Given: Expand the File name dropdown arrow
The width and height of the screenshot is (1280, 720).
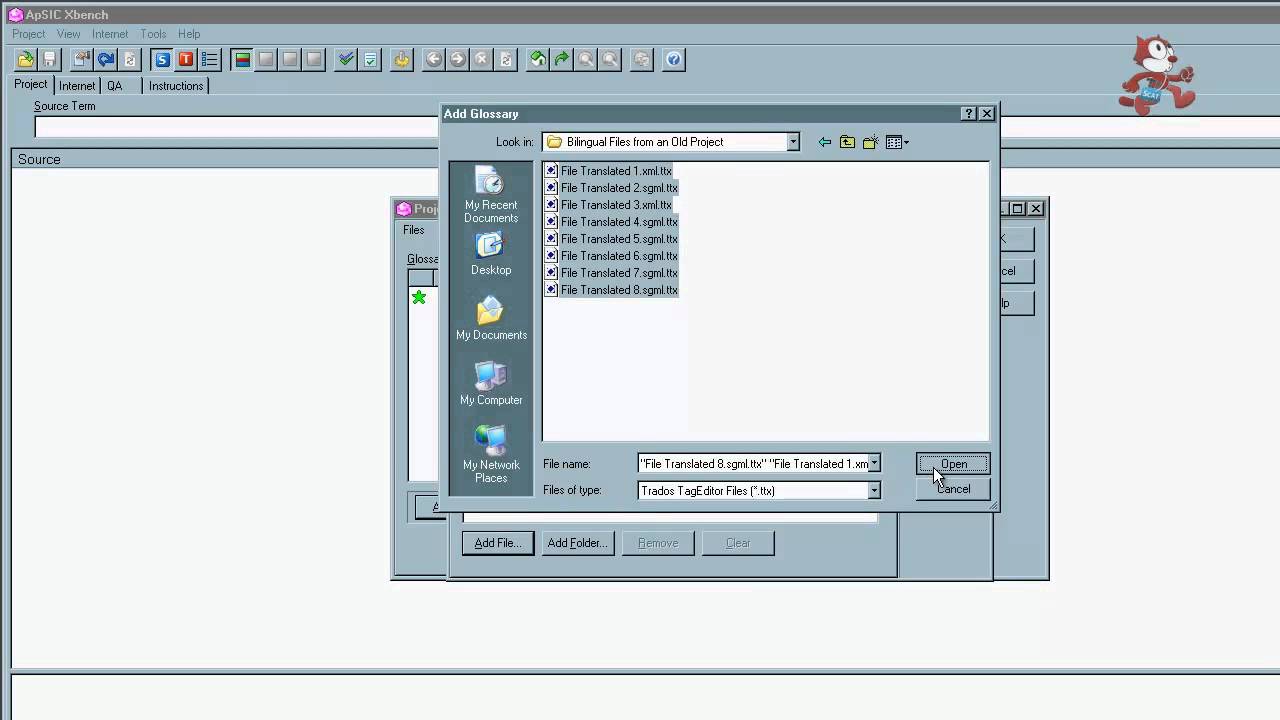Looking at the screenshot, I should [874, 464].
